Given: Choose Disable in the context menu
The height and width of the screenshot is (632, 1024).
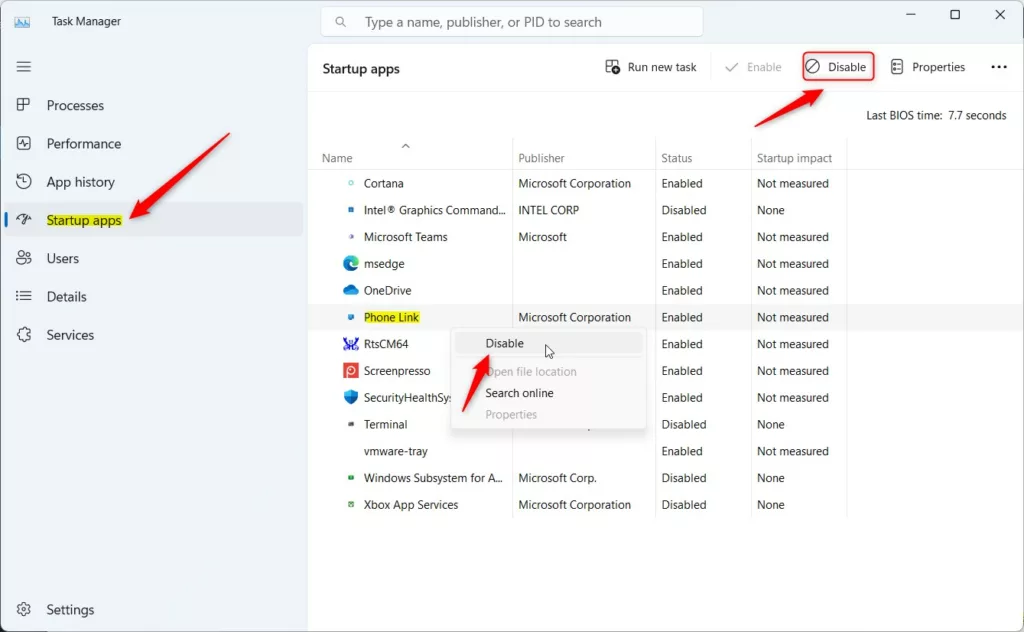Looking at the screenshot, I should tap(549, 343).
